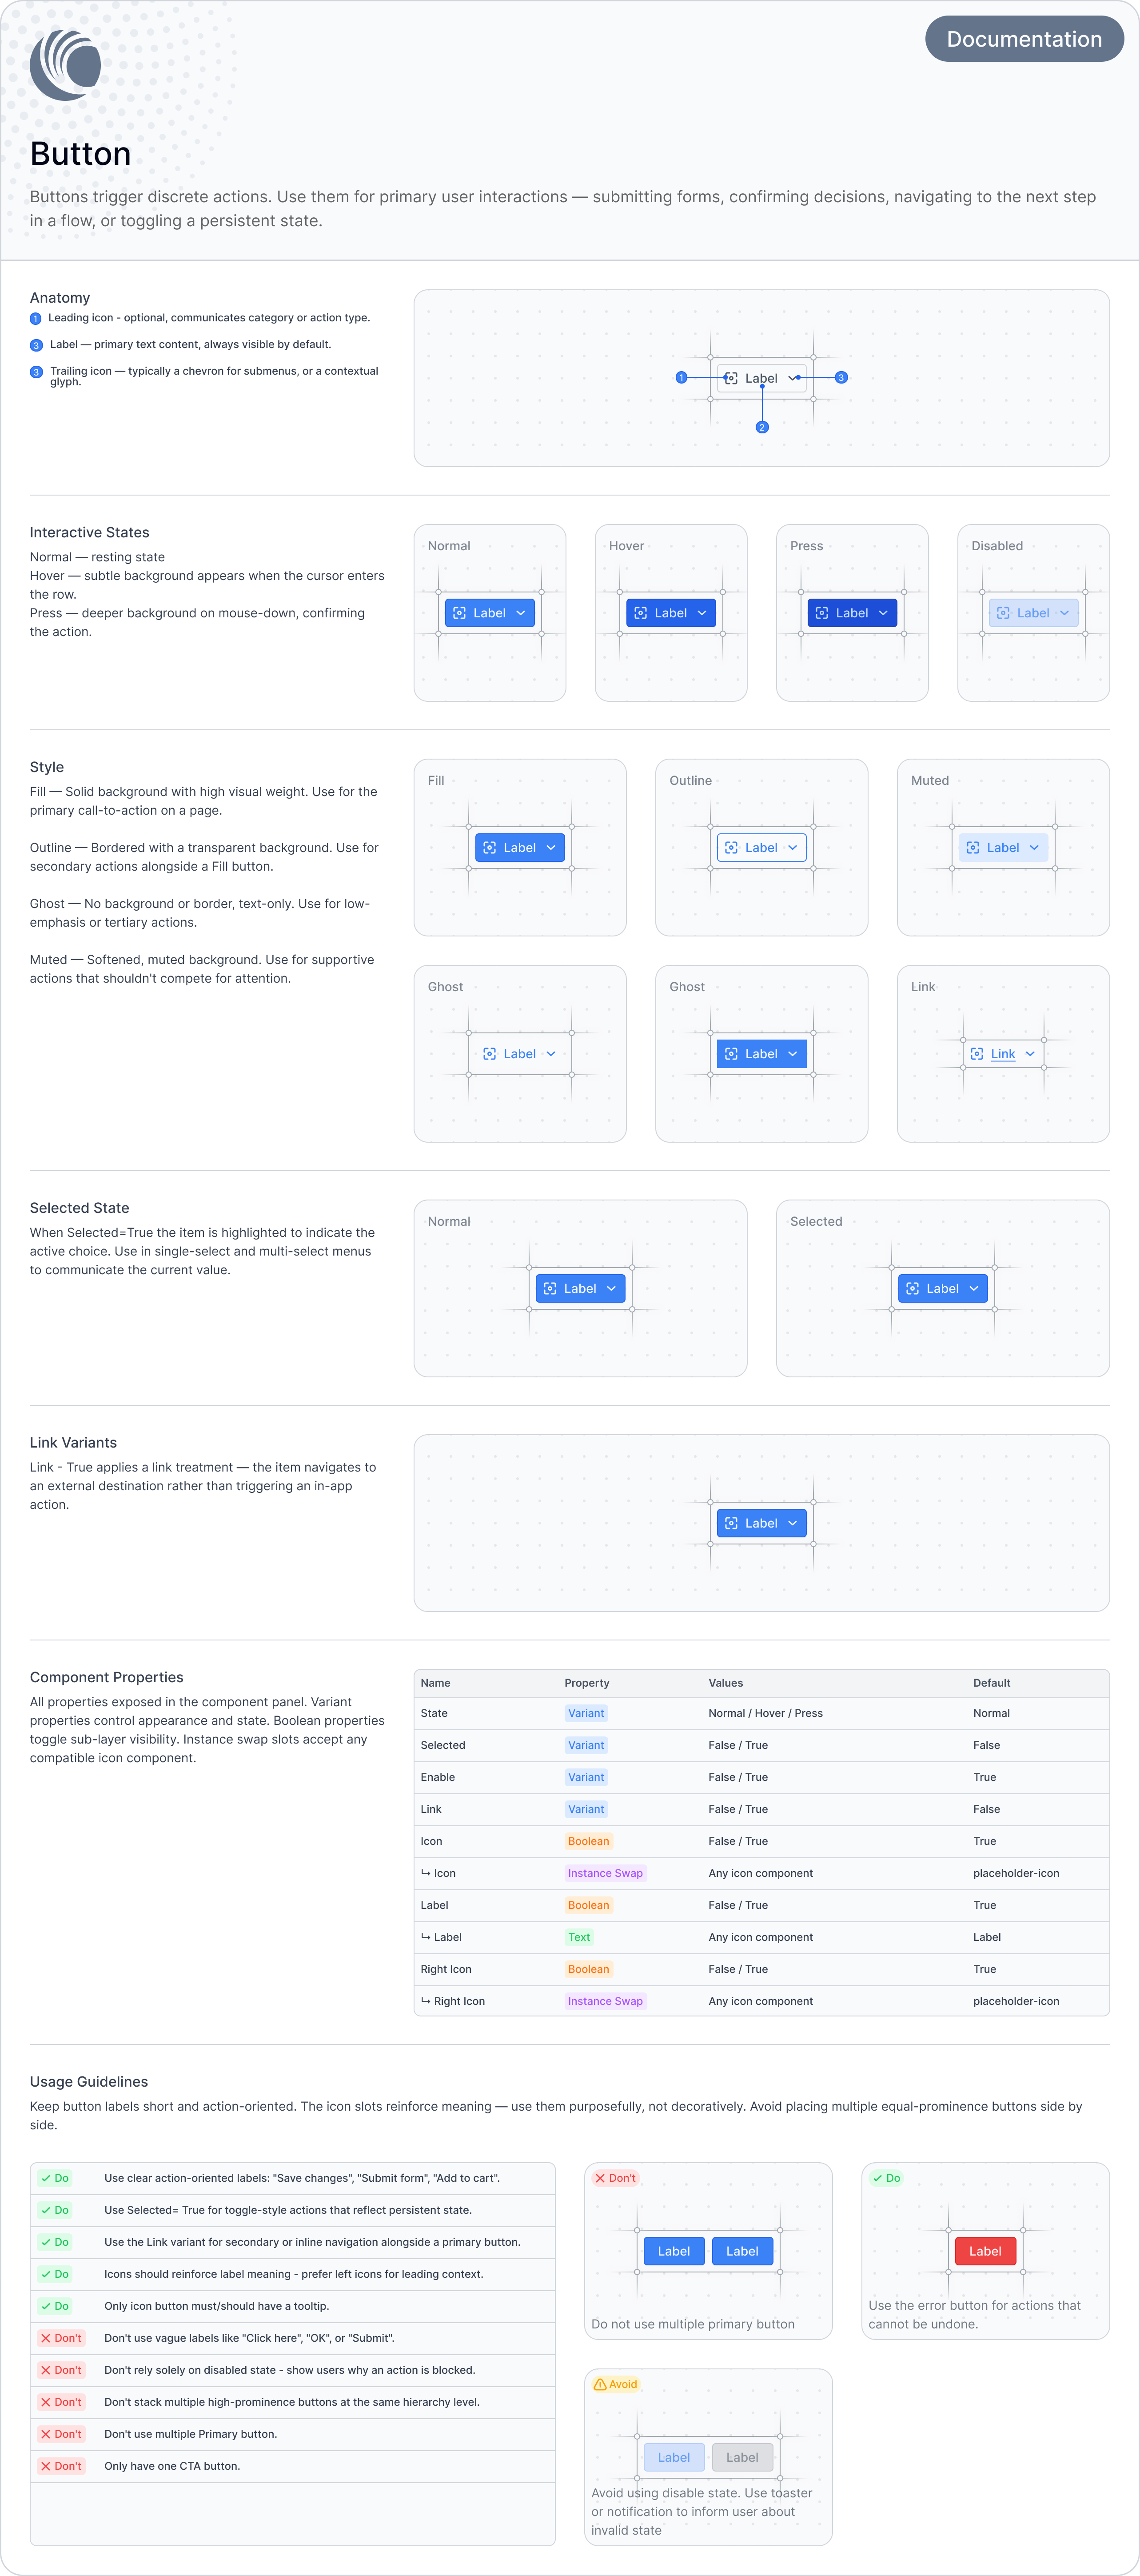Click the Label text in the Selected State Normal button

(580, 1289)
